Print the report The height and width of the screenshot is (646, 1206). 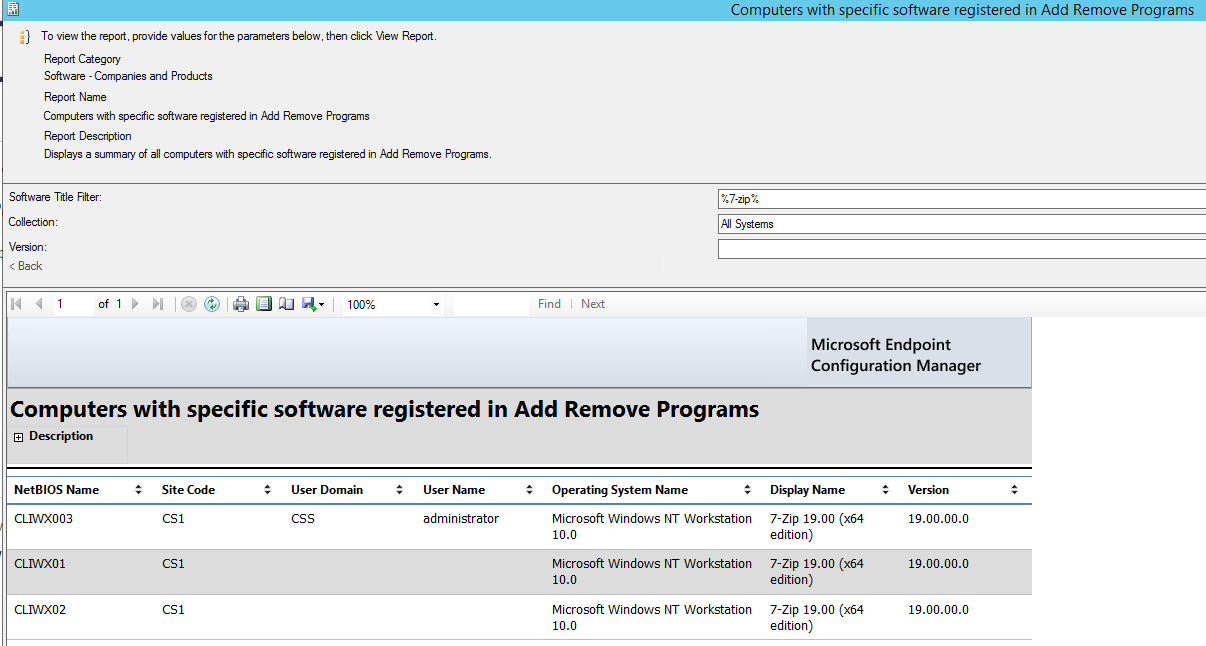(240, 304)
